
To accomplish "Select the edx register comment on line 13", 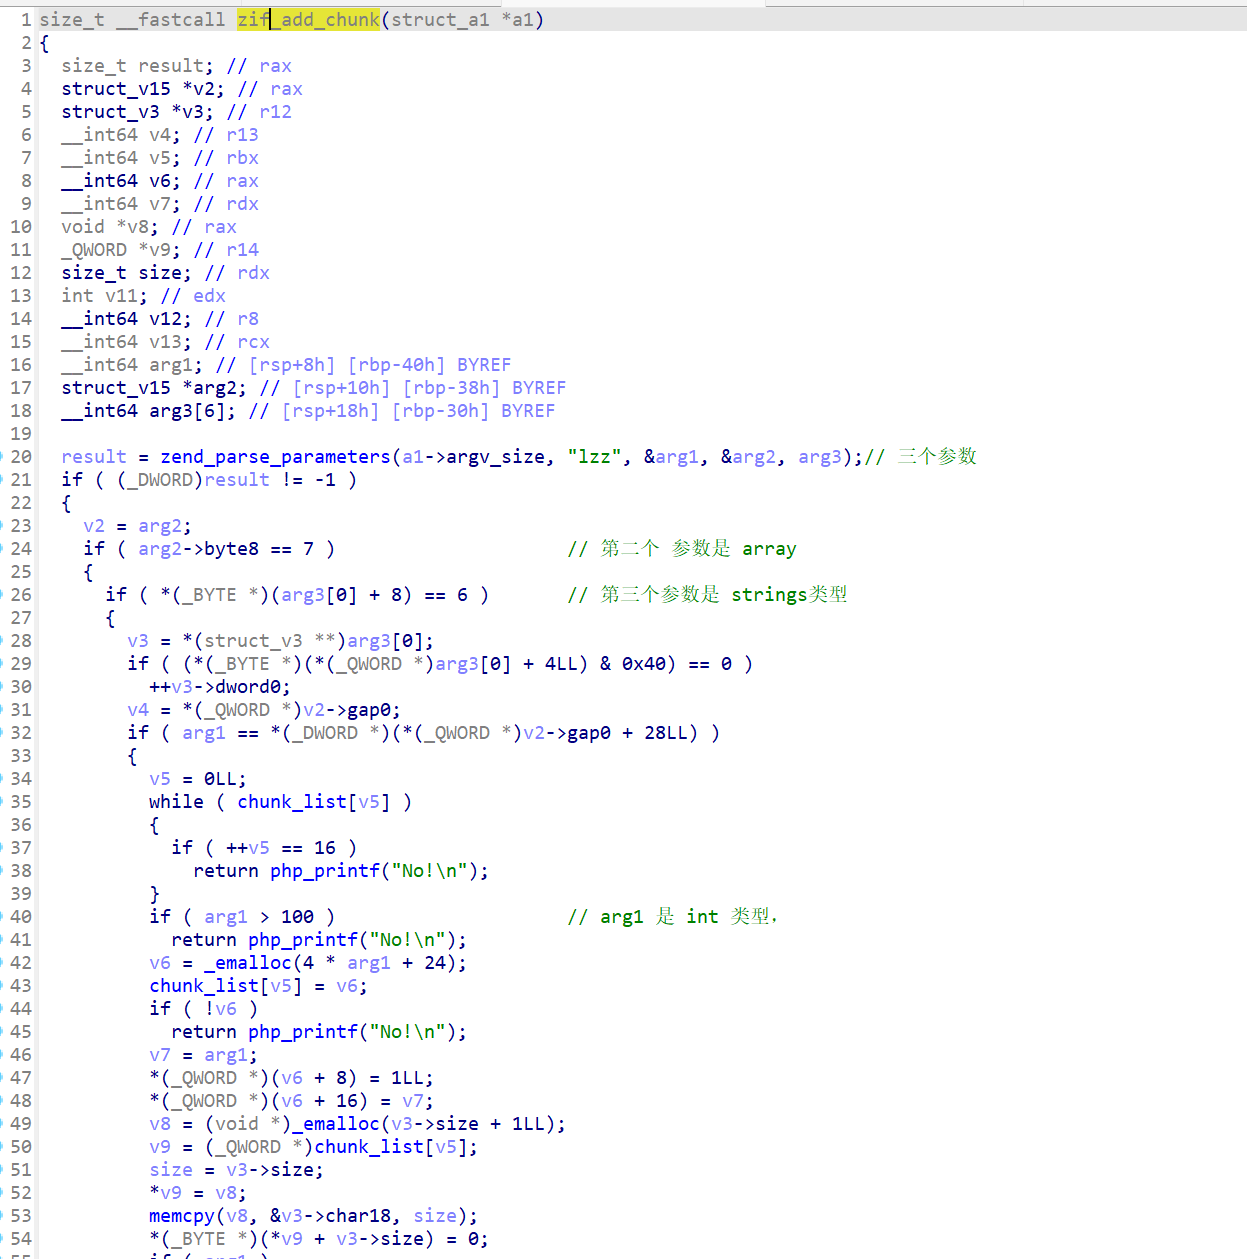I will 209,295.
